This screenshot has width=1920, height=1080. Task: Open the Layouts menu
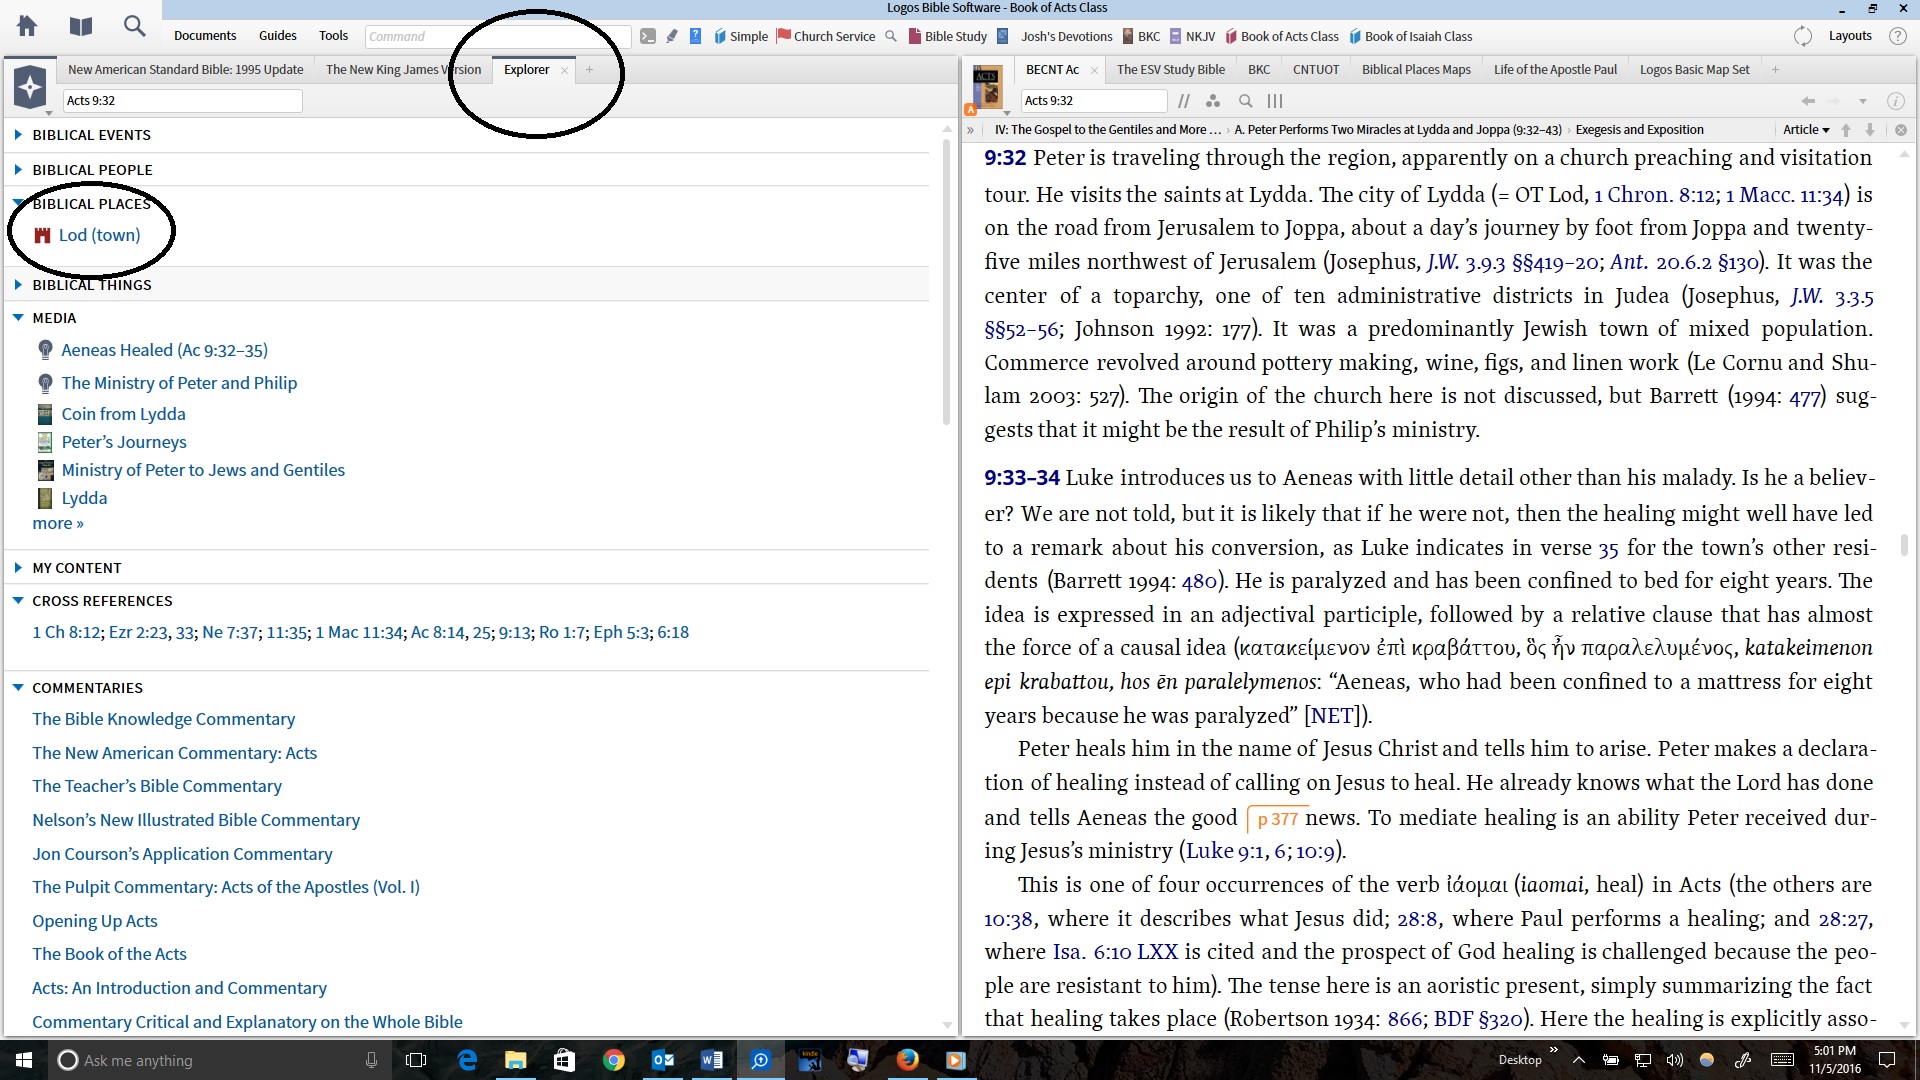[1850, 36]
